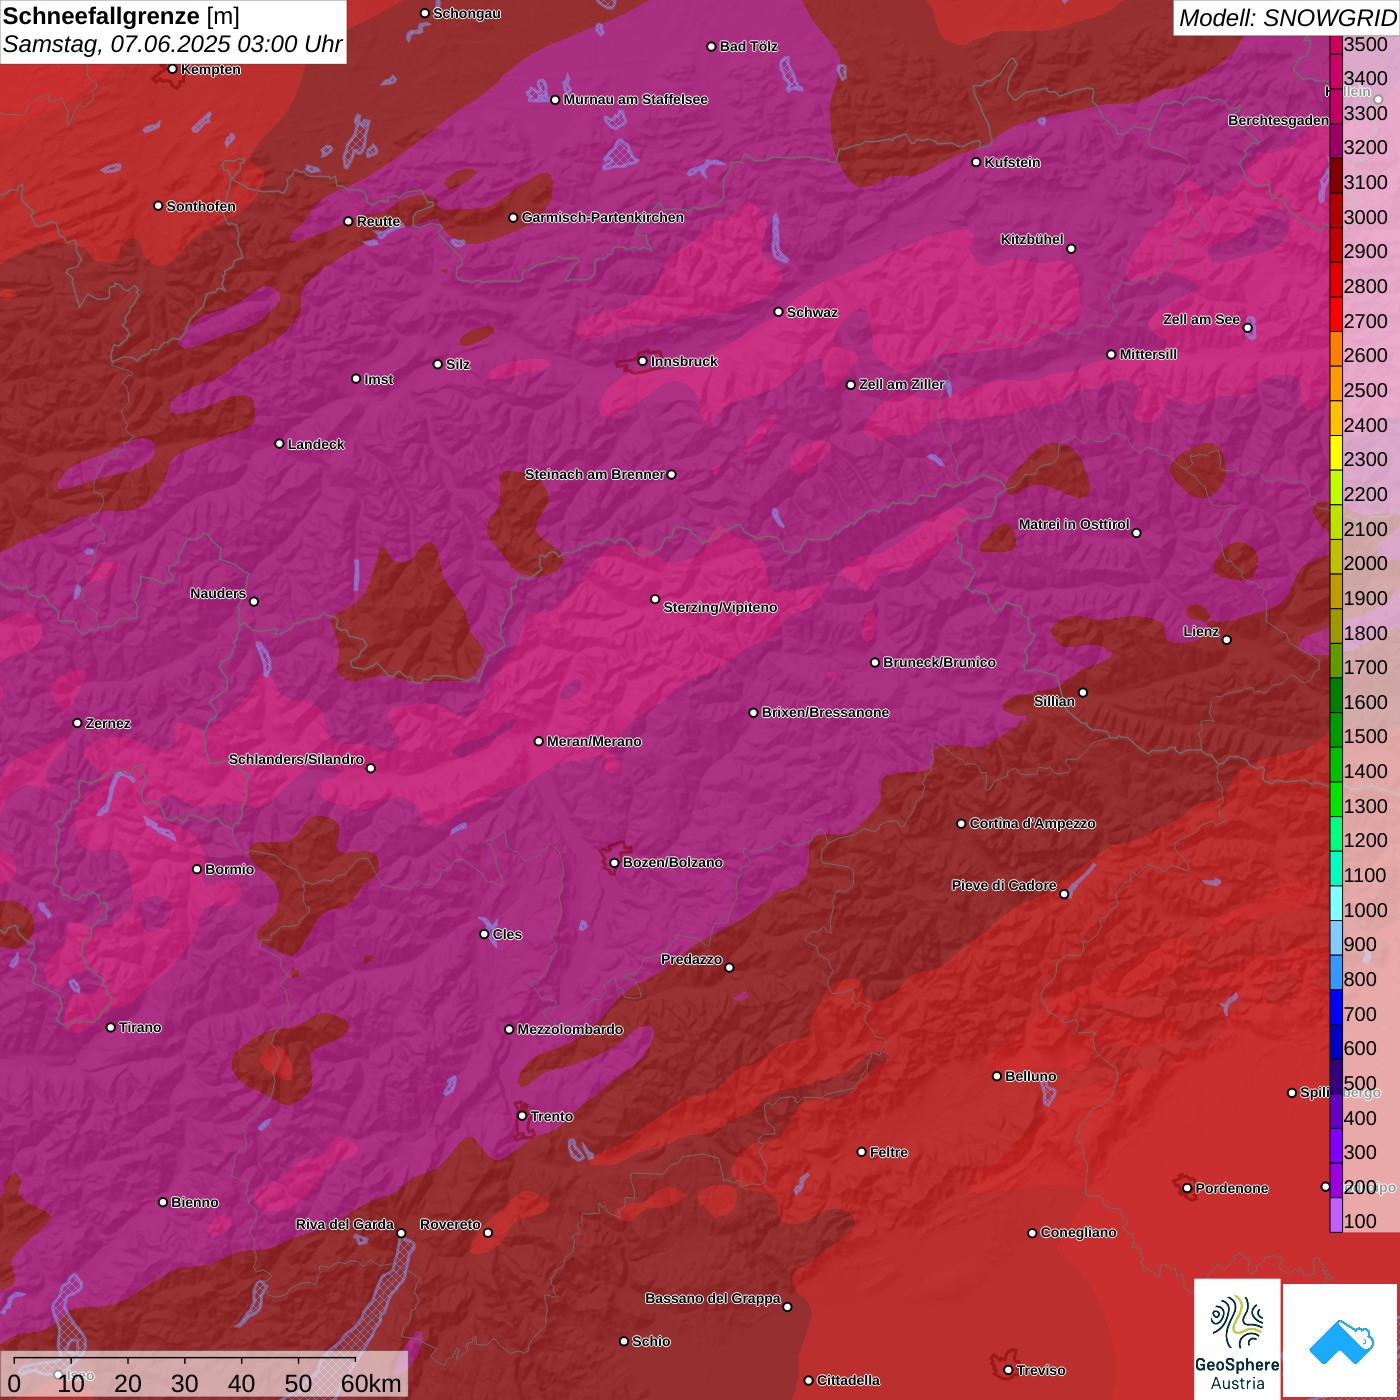Image resolution: width=1400 pixels, height=1400 pixels.
Task: Click the Bad Tölz location dot
Action: tap(711, 47)
